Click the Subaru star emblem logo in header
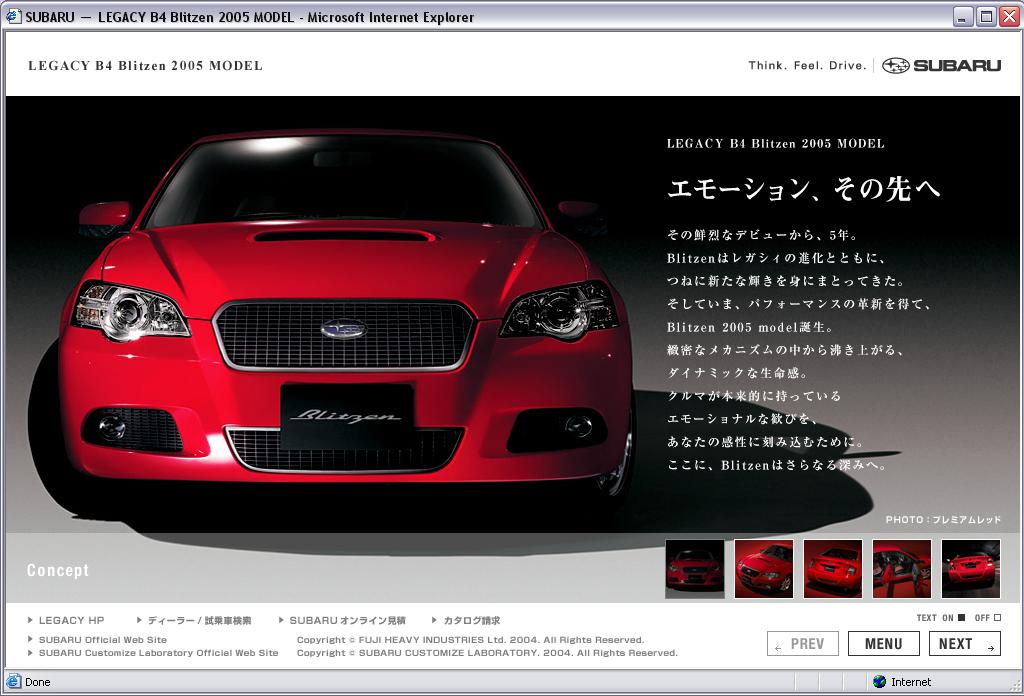Viewport: 1024px width, 696px height. pyautogui.click(x=895, y=65)
